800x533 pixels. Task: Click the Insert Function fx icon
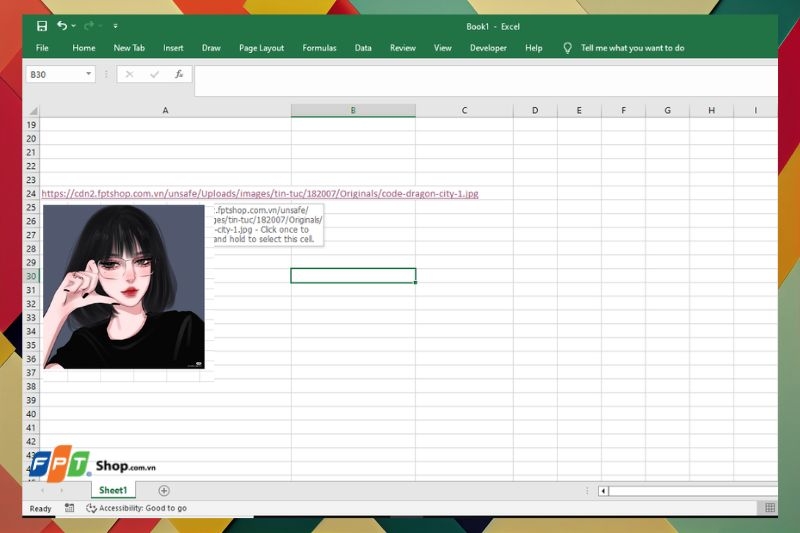tap(179, 74)
